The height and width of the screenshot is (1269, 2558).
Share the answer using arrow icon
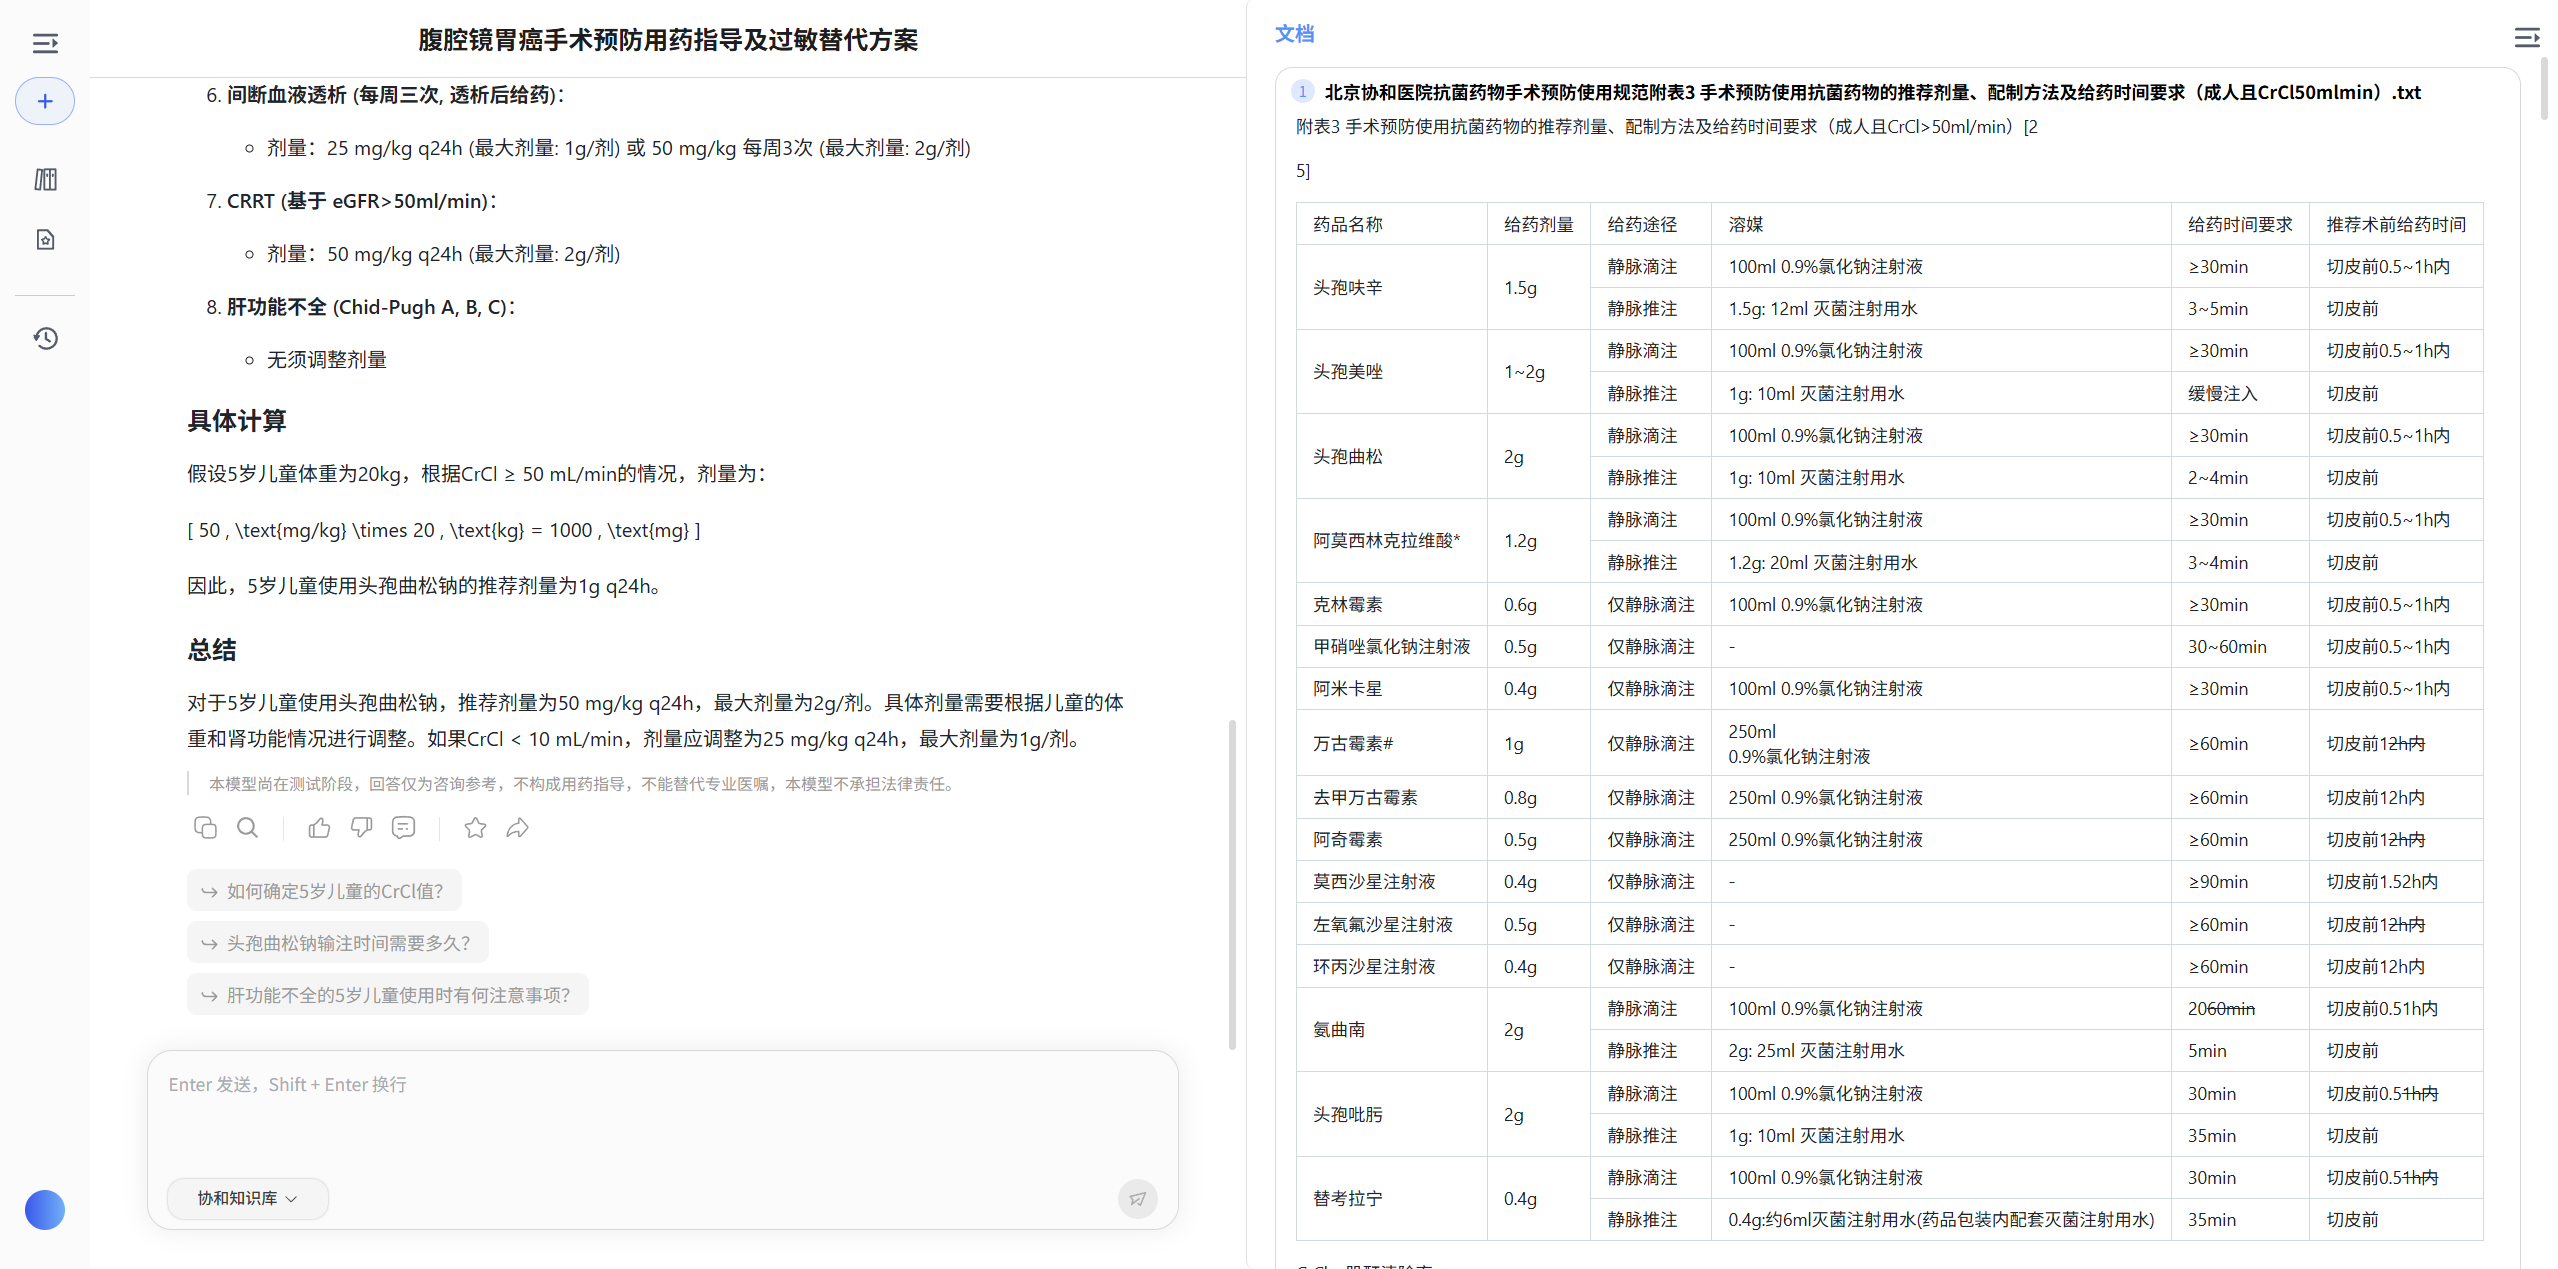tap(517, 828)
